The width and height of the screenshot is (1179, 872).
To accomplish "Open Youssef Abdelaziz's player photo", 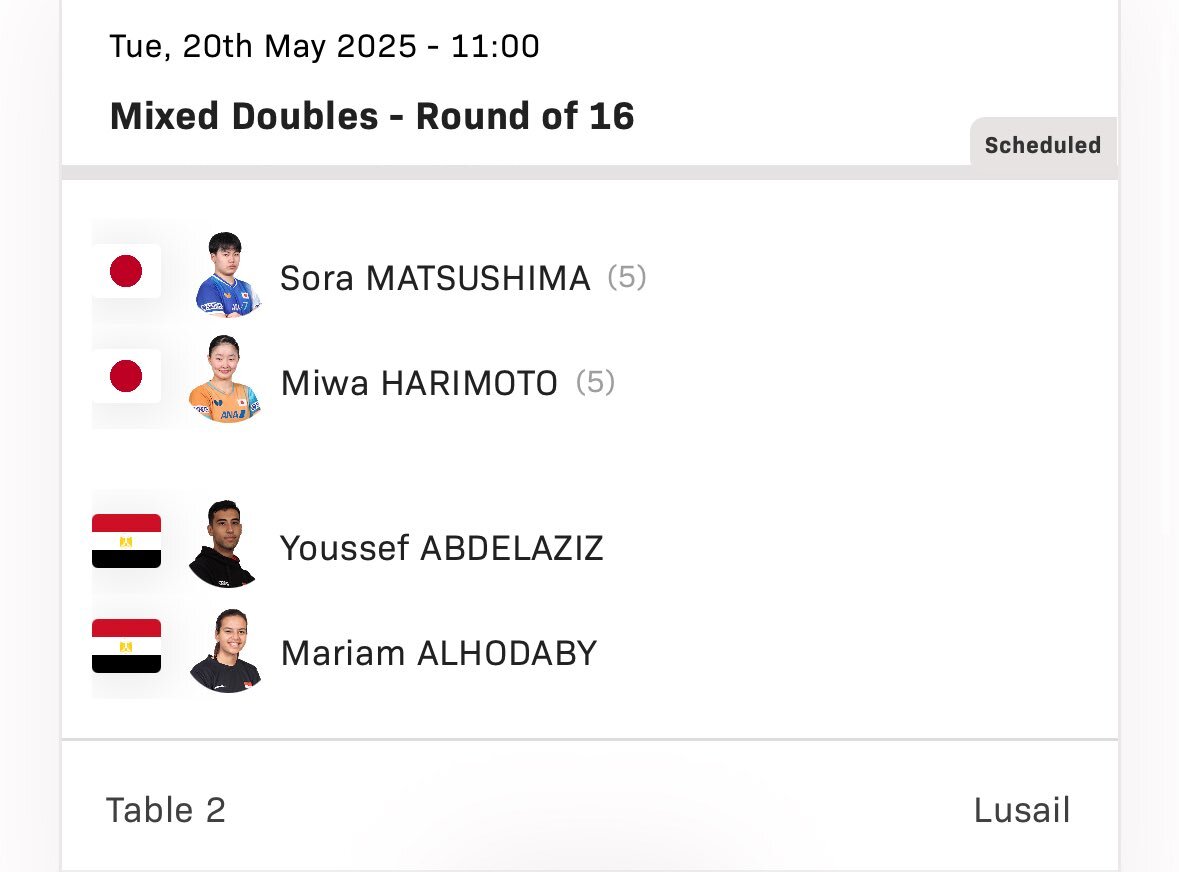I will 223,544.
